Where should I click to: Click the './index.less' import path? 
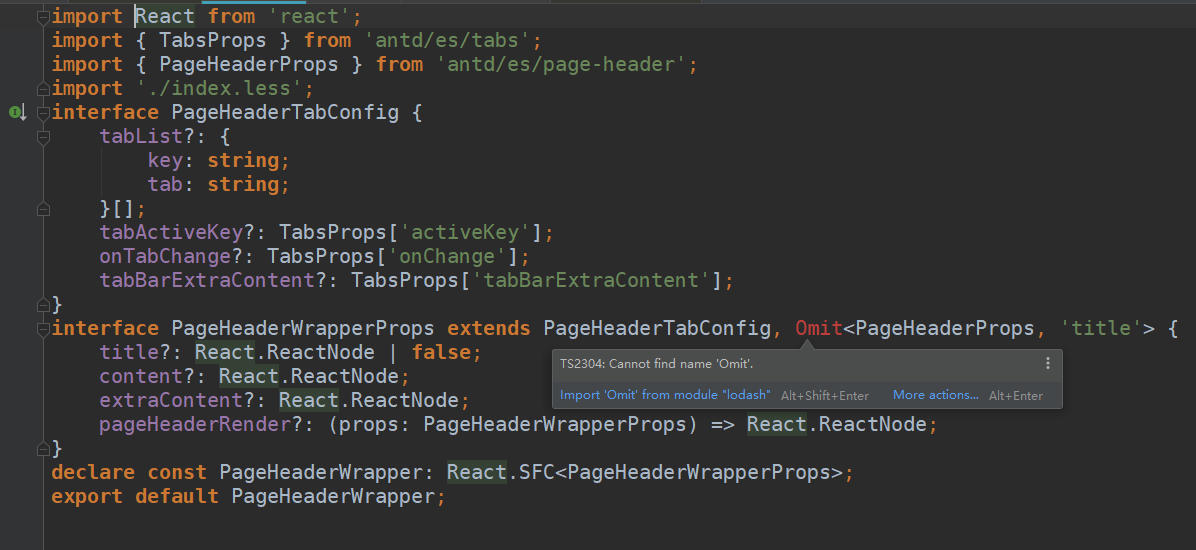coord(219,88)
